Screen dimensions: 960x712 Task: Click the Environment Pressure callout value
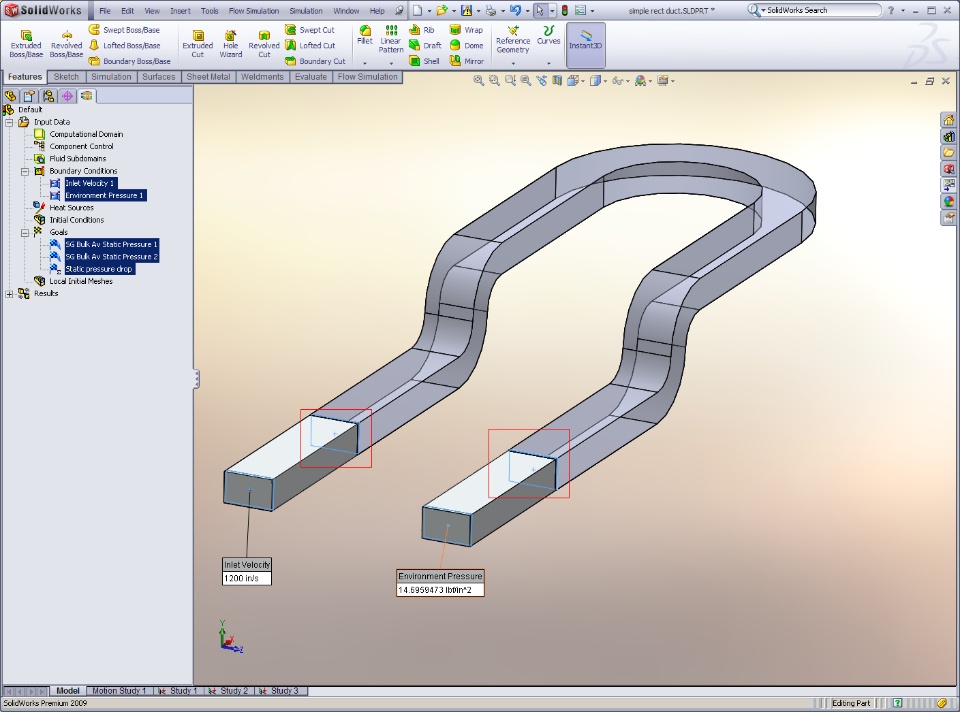tap(440, 590)
